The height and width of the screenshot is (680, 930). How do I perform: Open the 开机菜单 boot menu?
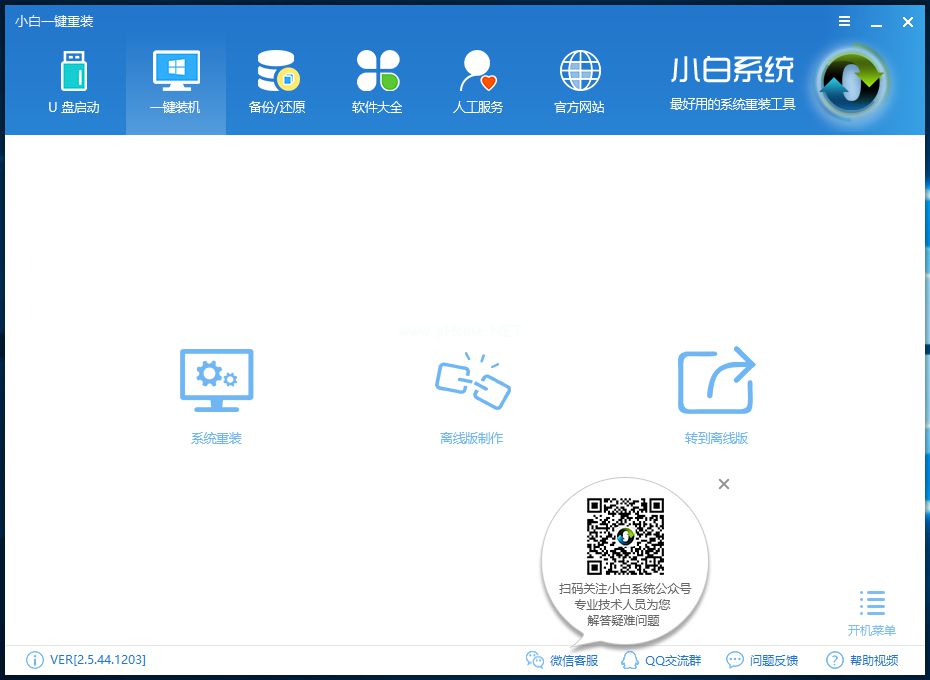coord(872,610)
